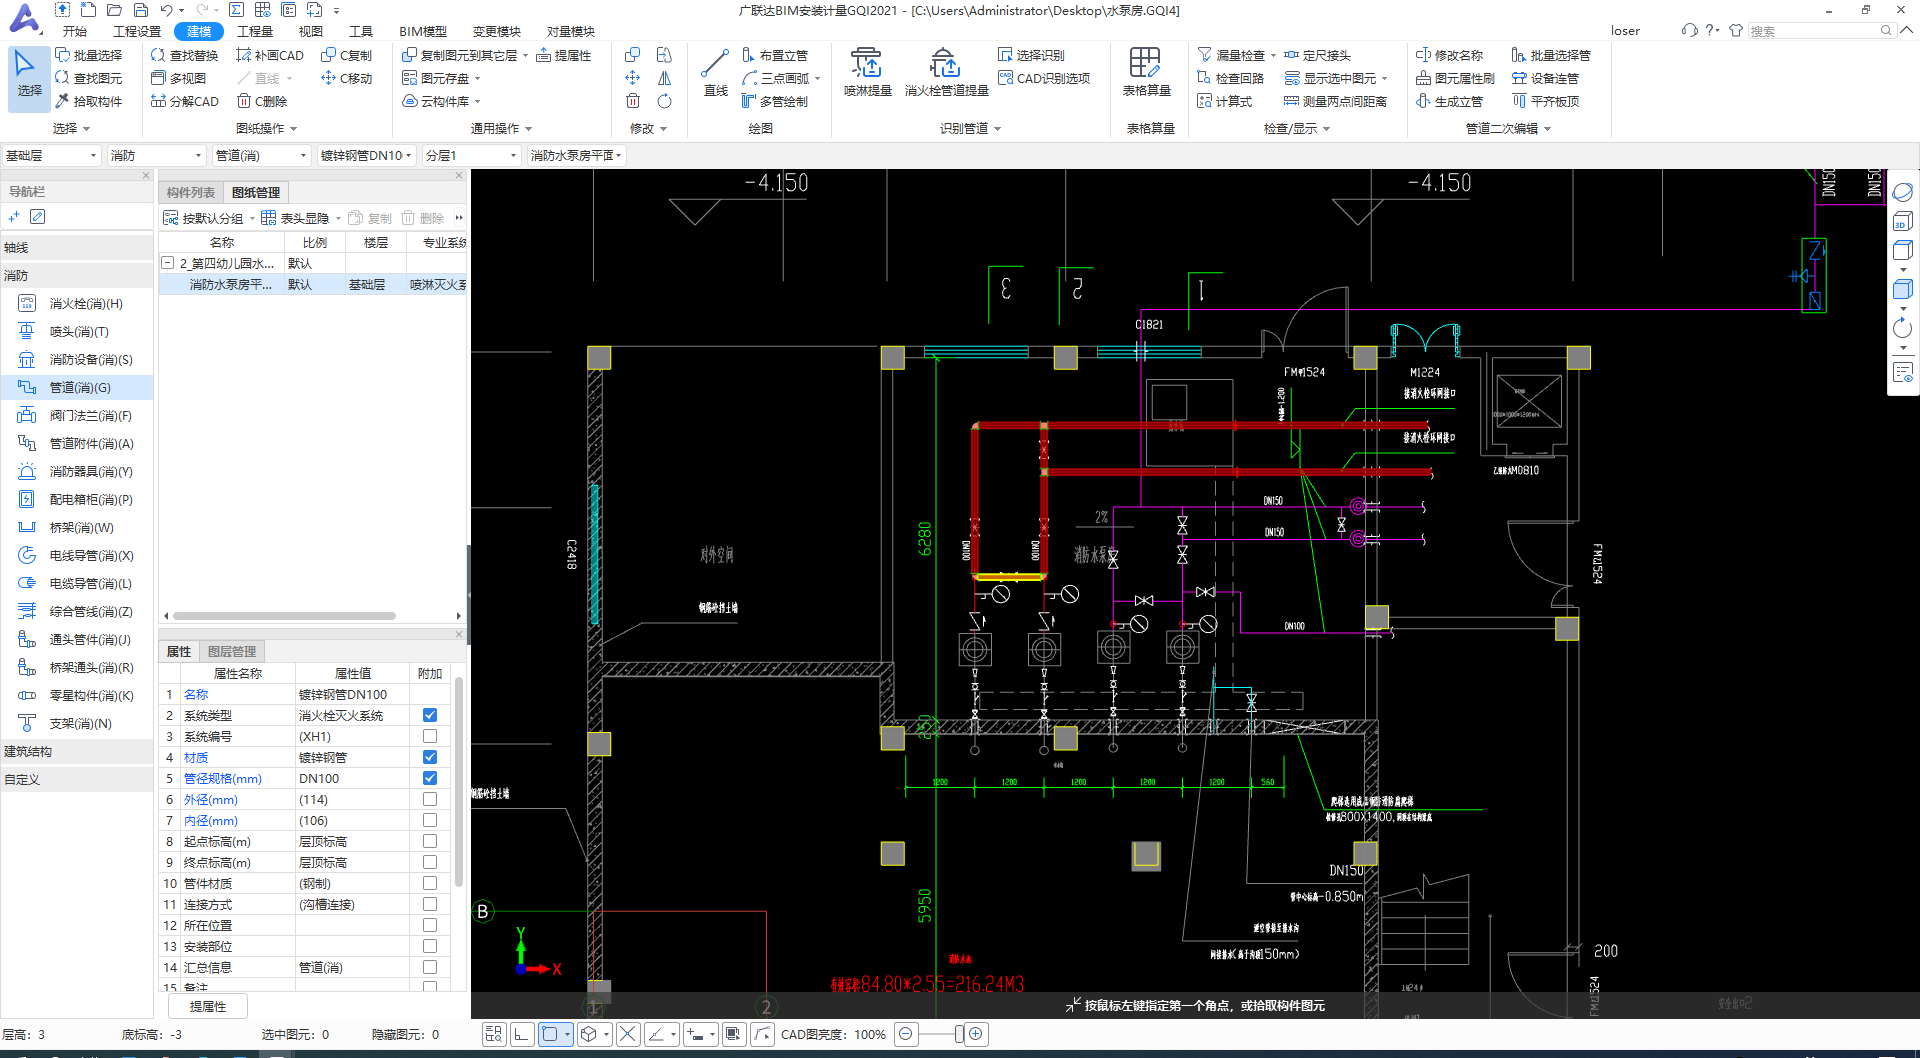The image size is (1920, 1058).
Task: Open 多视图 tool
Action: [178, 78]
